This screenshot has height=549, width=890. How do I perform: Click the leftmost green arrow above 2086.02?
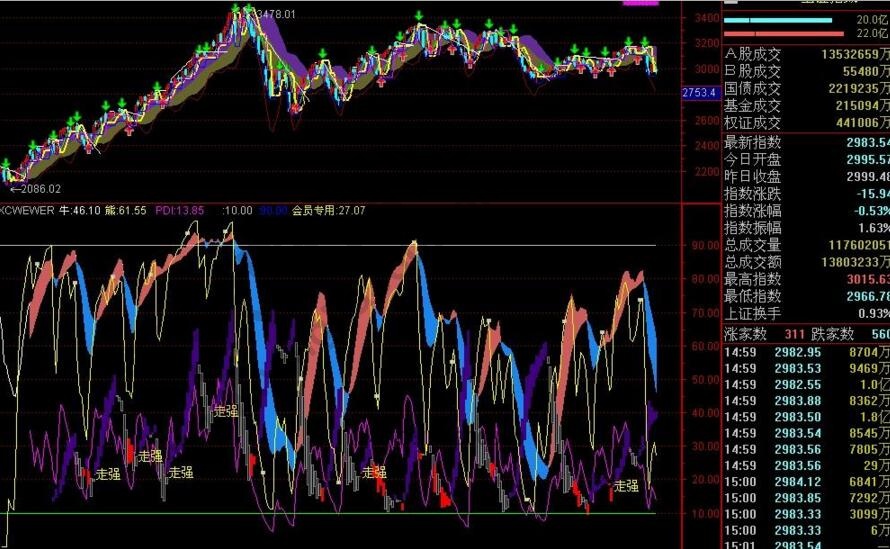point(6,164)
